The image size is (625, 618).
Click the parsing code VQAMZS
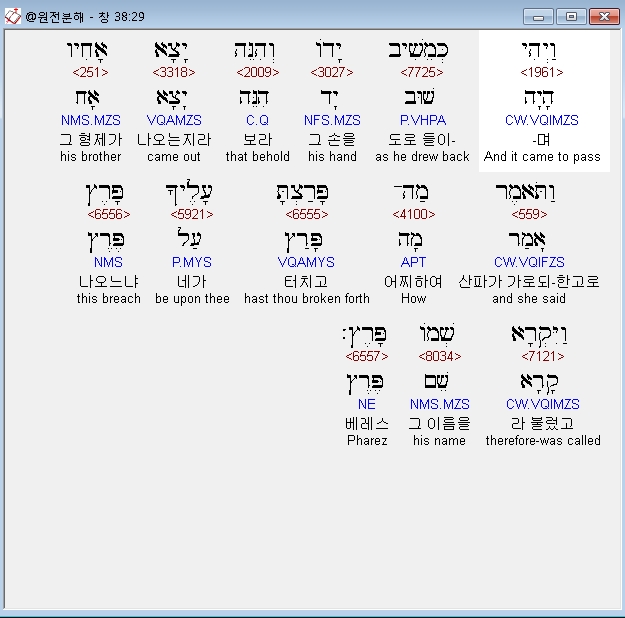tap(174, 120)
